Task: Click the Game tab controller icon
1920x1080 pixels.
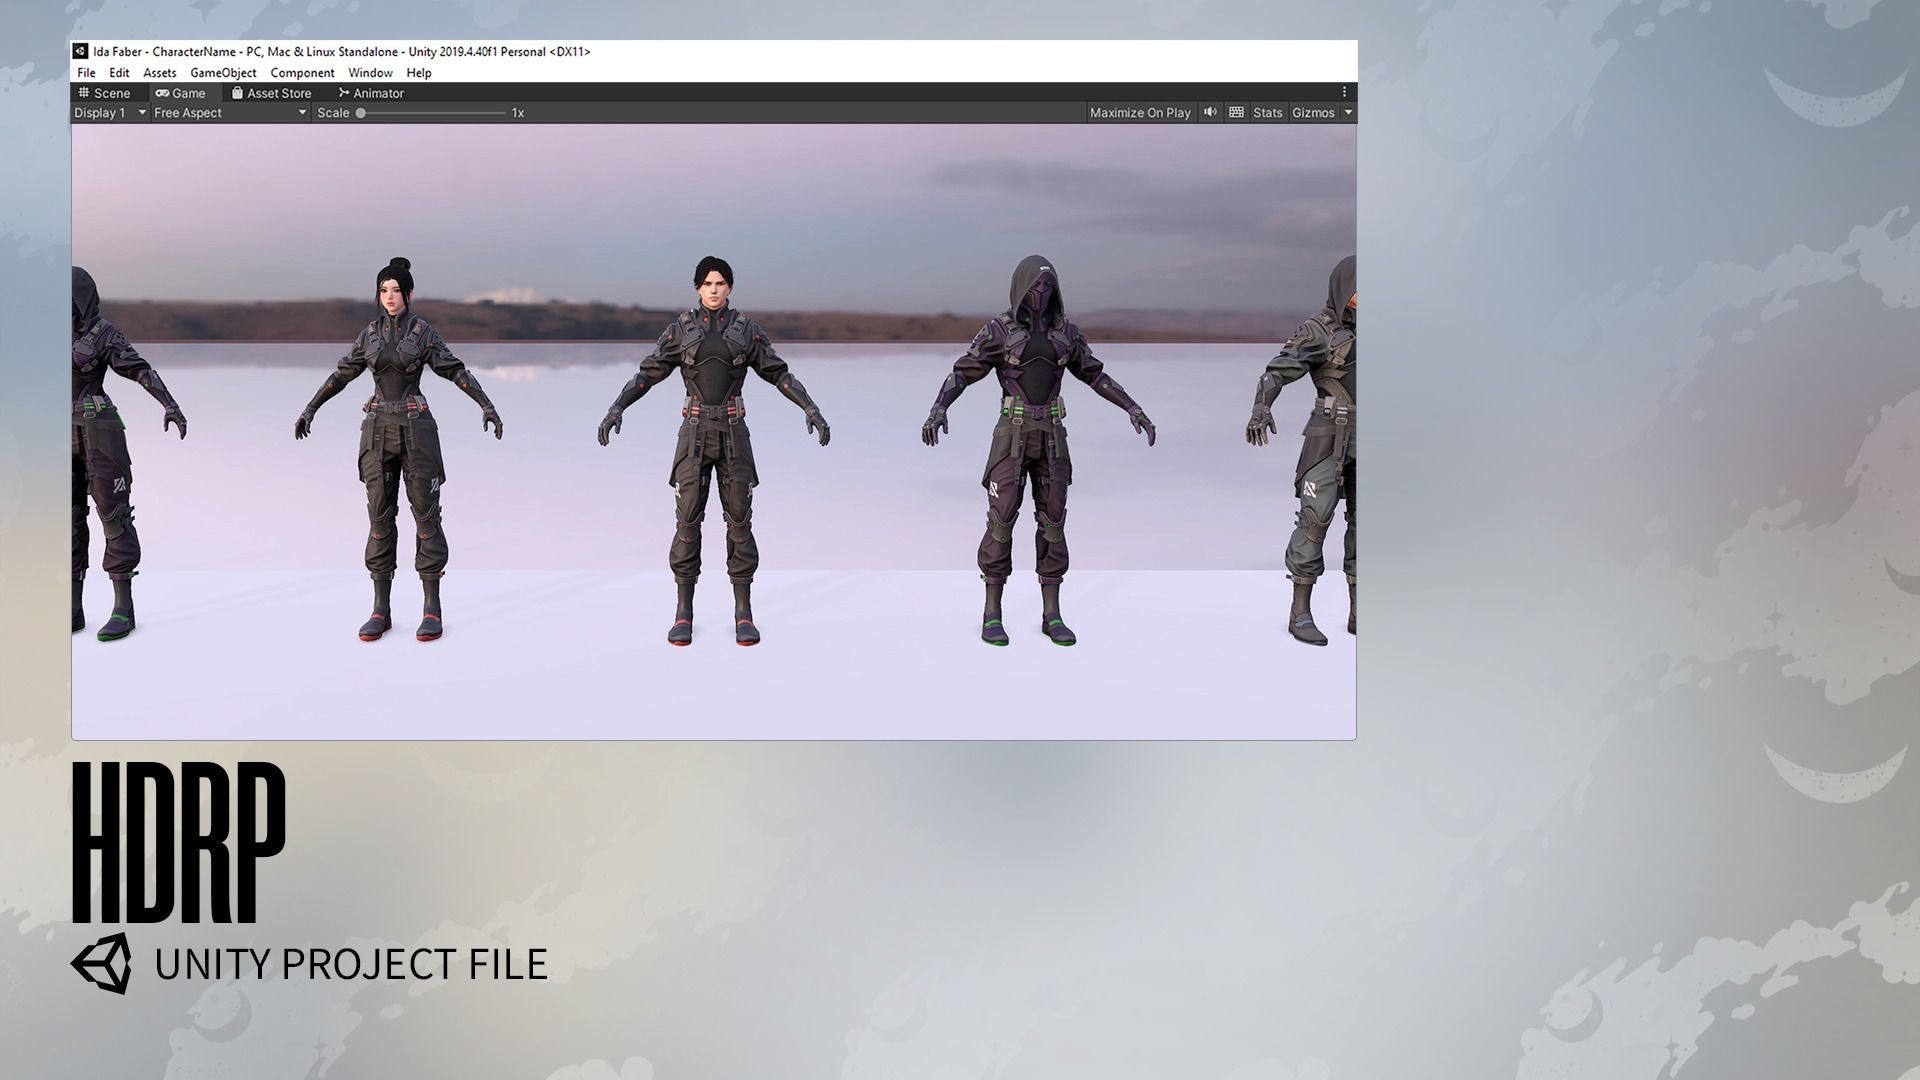Action: (x=162, y=93)
